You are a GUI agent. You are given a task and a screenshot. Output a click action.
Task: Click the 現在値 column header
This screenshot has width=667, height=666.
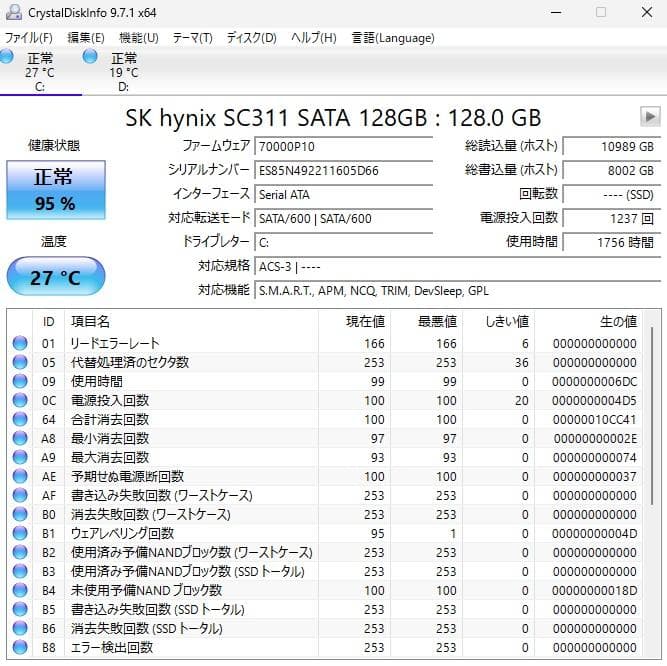[x=354, y=322]
